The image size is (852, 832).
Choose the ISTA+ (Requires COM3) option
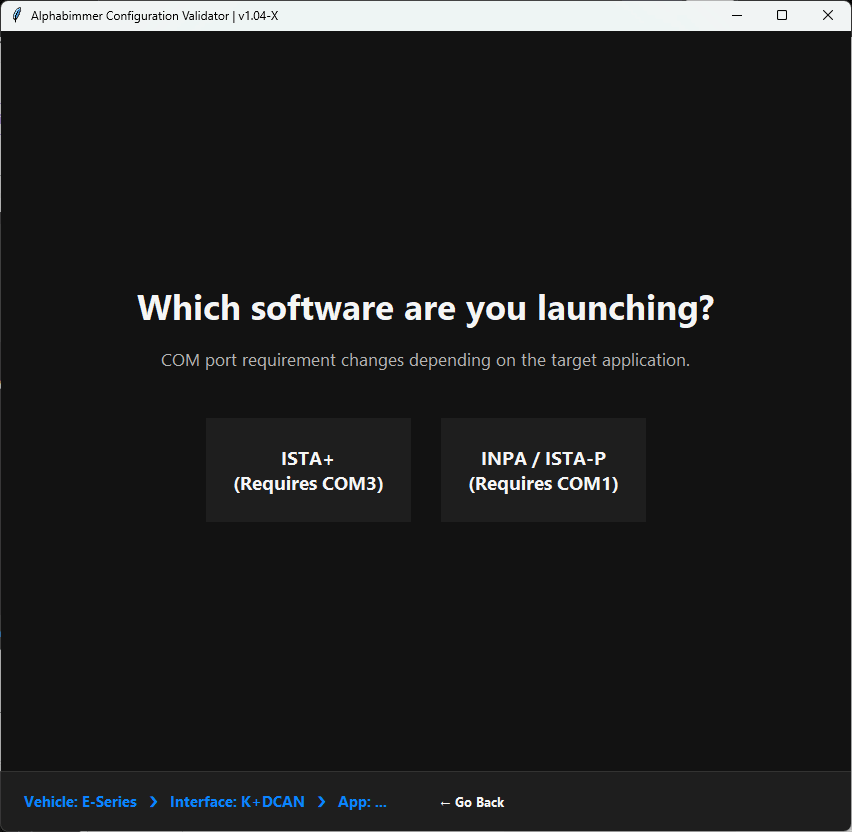click(308, 470)
